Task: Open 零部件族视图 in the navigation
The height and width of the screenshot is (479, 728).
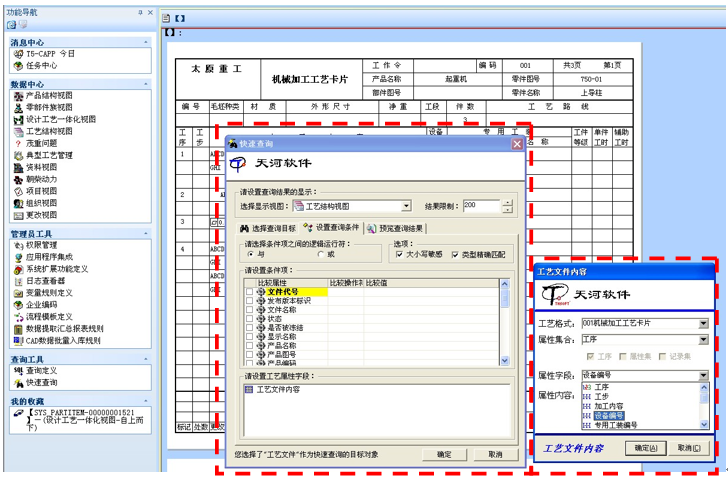Action: tap(43, 108)
